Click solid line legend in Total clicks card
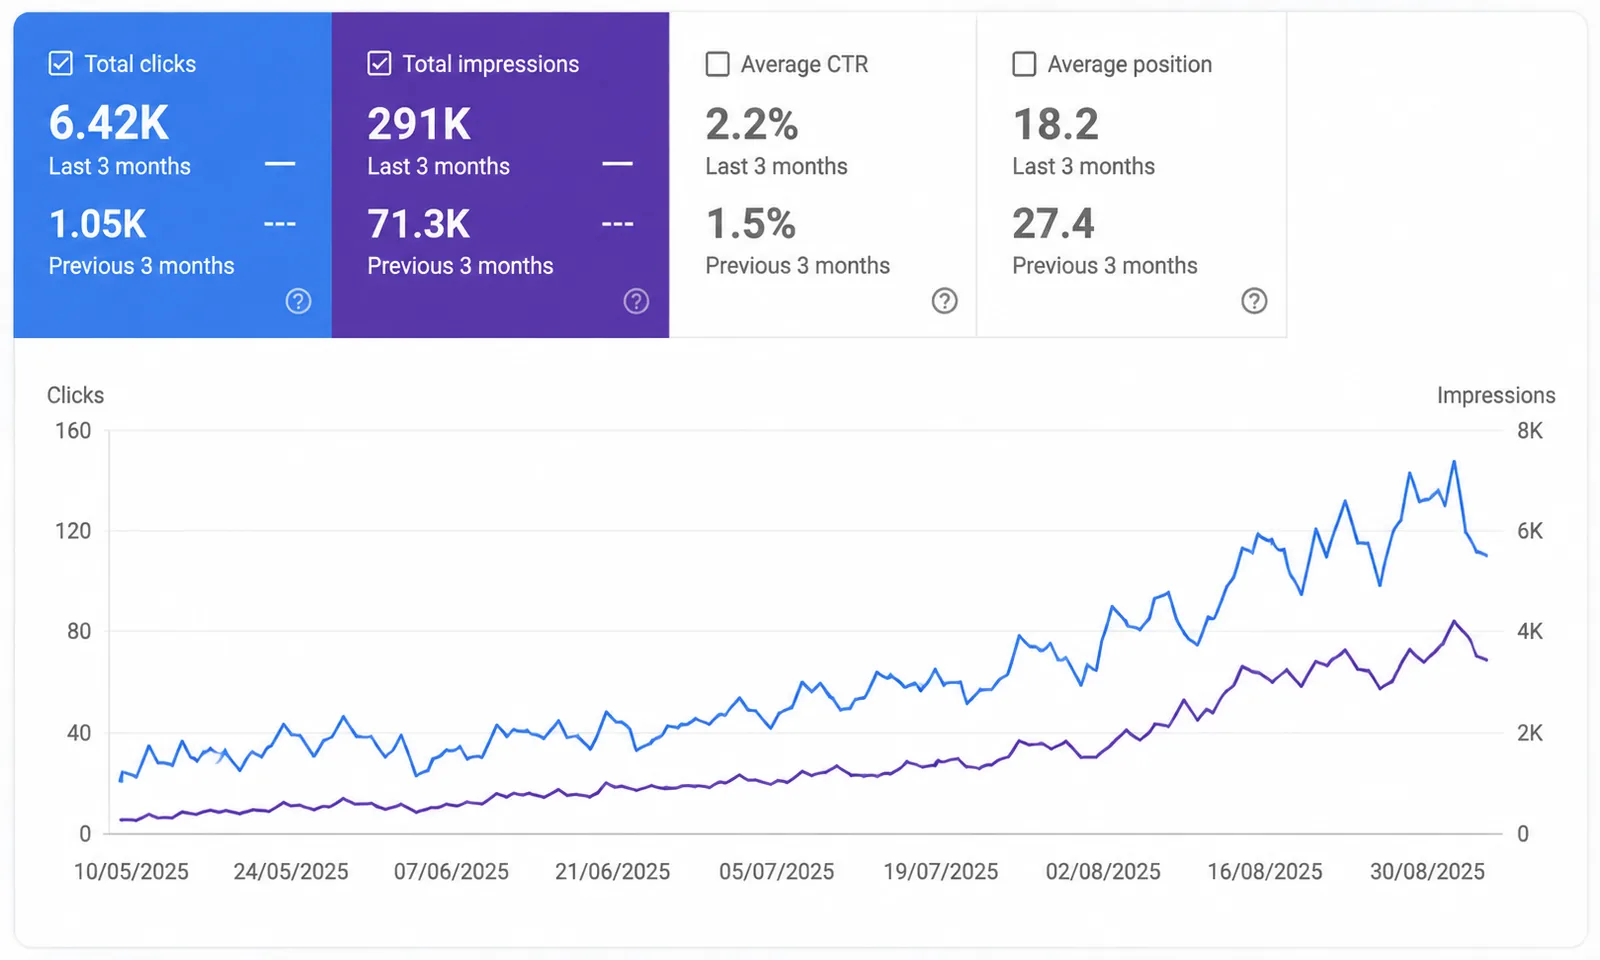This screenshot has width=1600, height=960. [280, 164]
